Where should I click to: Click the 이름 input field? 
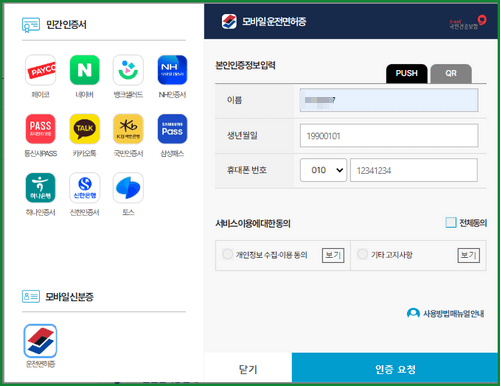[x=389, y=100]
